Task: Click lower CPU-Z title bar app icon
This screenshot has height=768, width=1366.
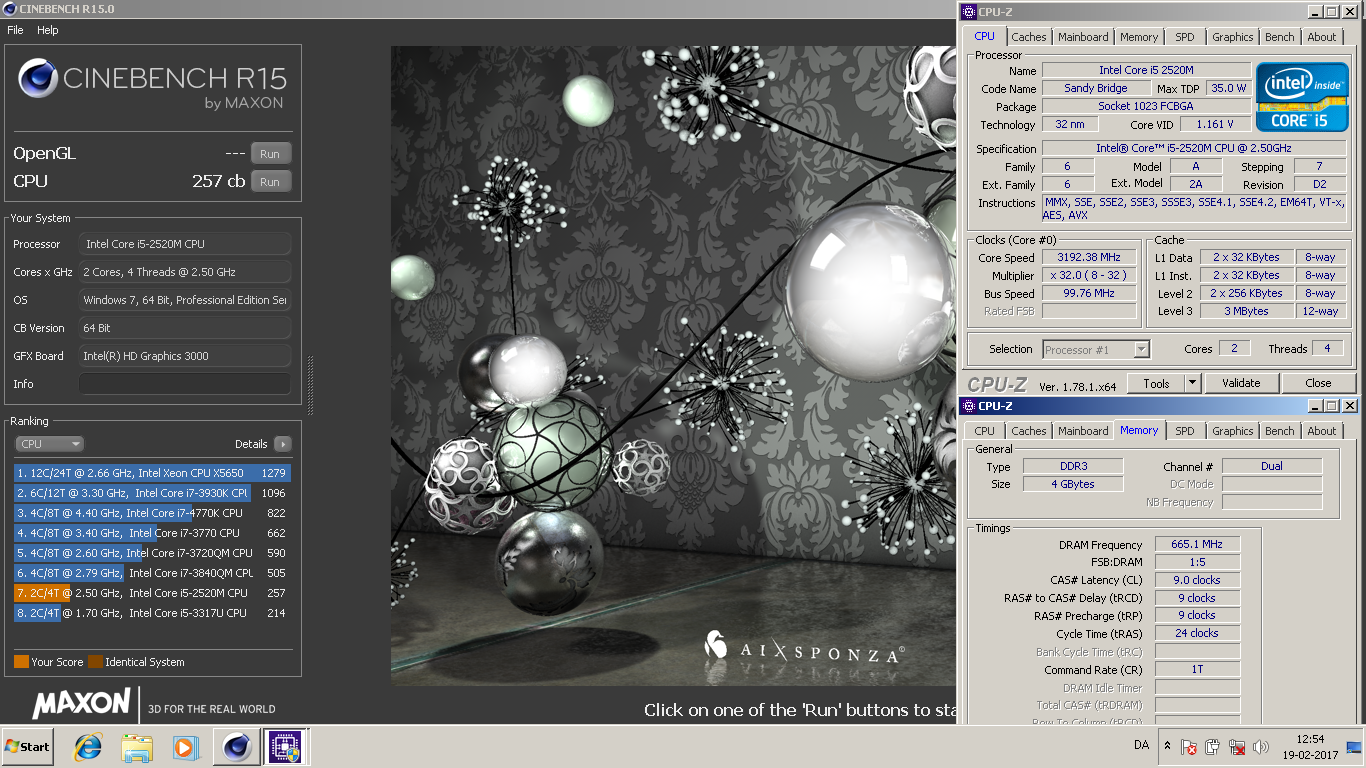Action: 968,406
